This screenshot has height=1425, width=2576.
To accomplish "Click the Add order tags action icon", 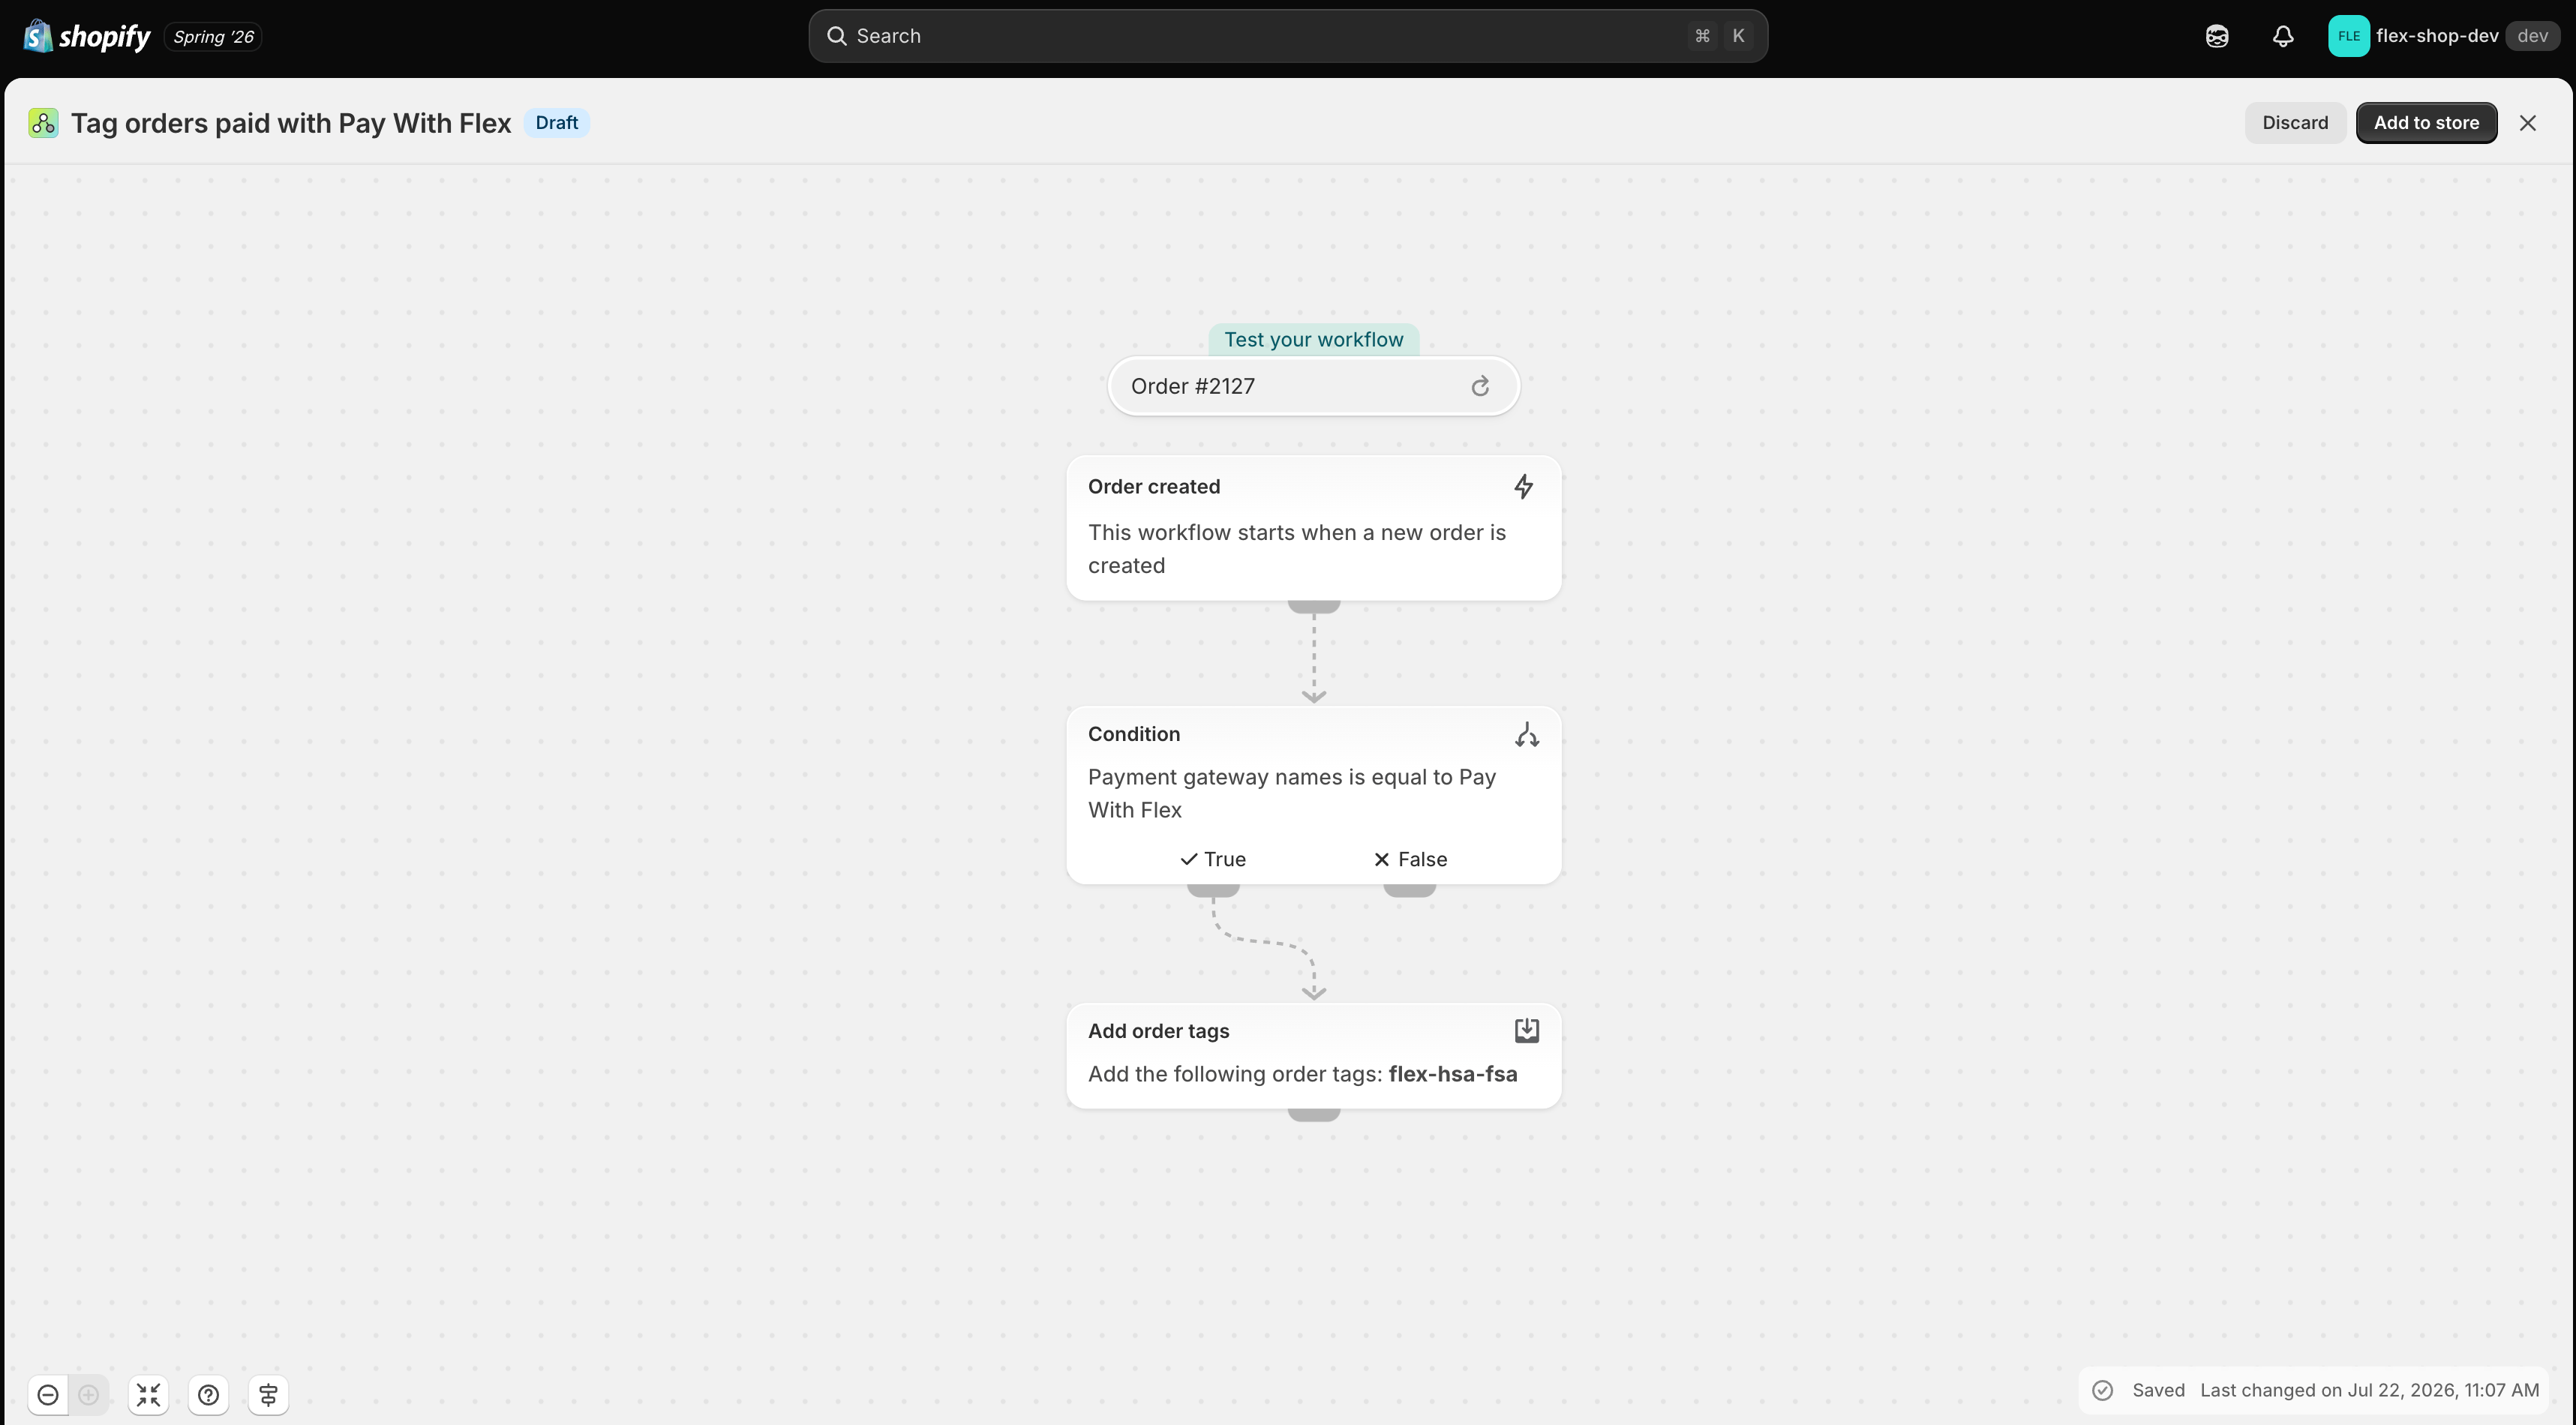I will (x=1526, y=1031).
